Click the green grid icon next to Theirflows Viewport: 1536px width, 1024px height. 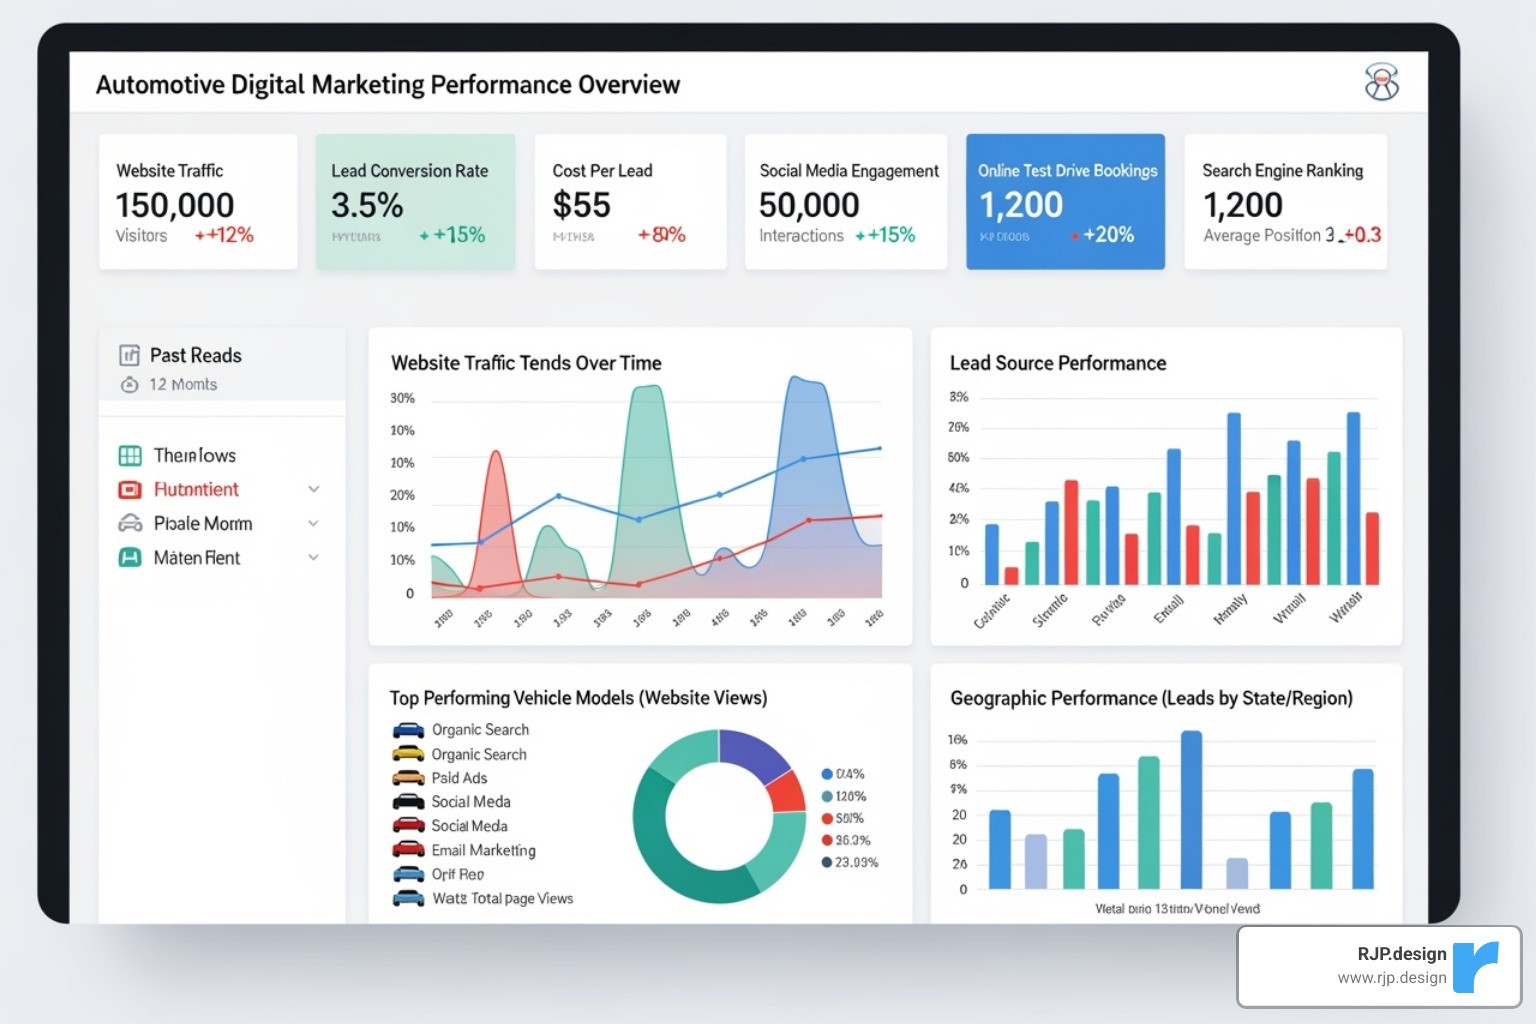point(129,455)
